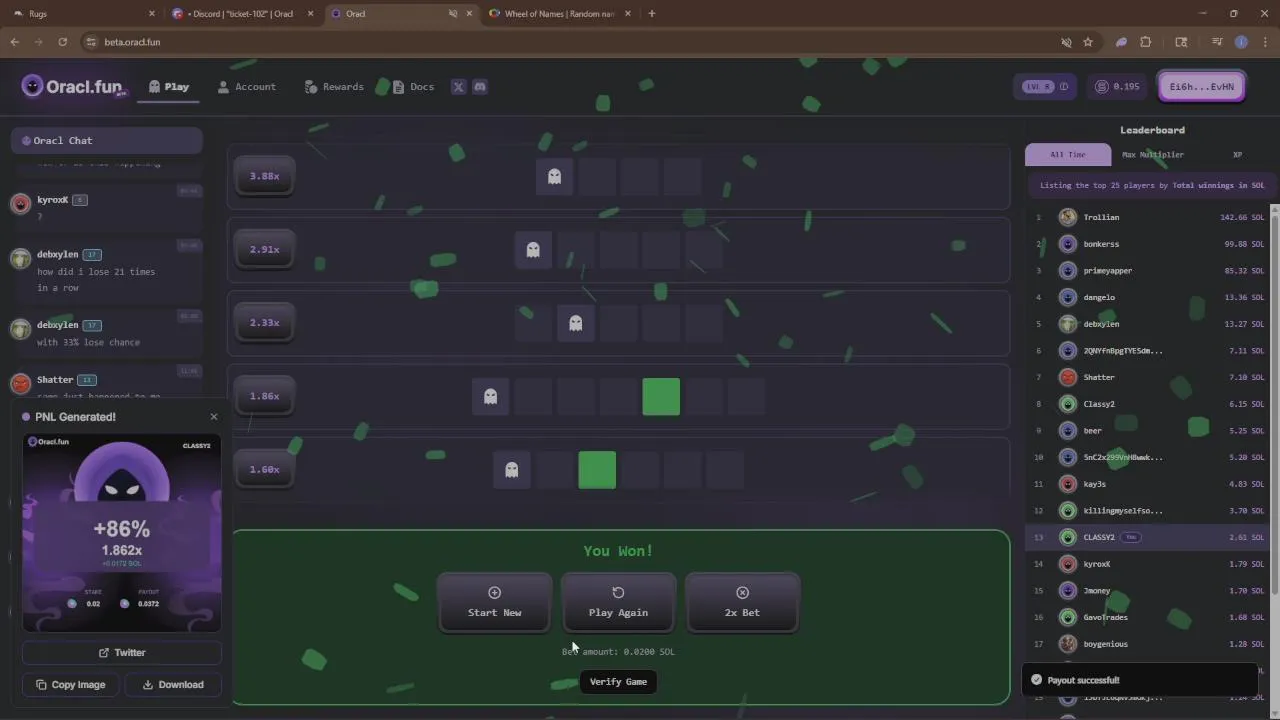Open the Chrome three-dot menu
The width and height of the screenshot is (1280, 720).
[x=1264, y=42]
